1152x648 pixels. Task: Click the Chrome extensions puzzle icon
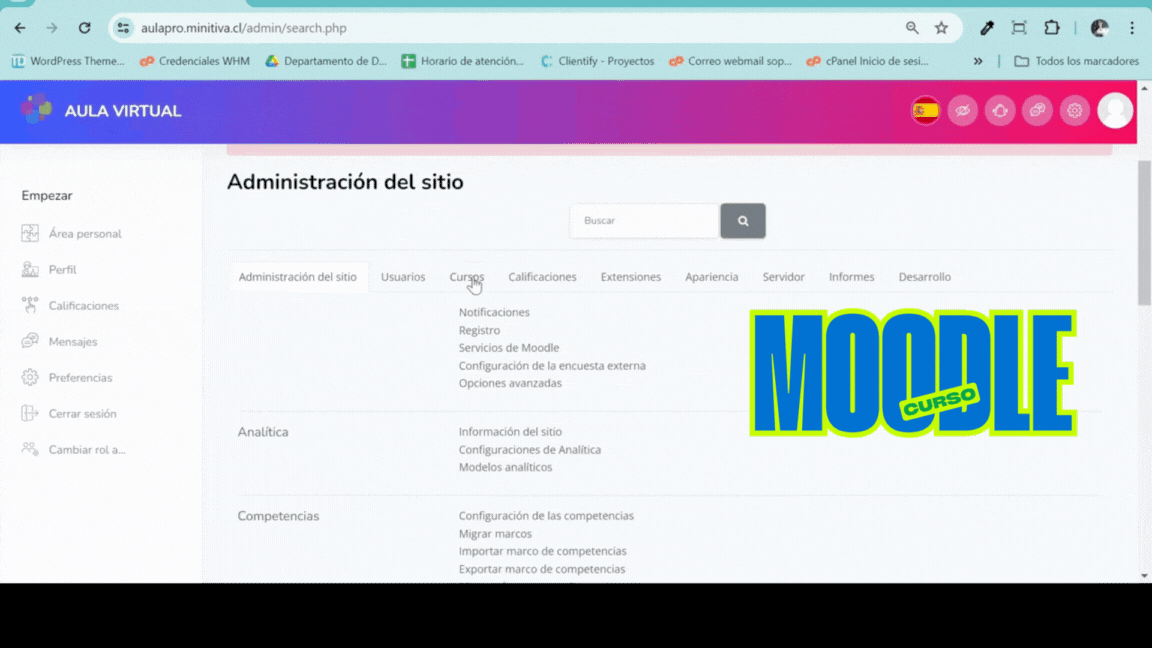click(1052, 28)
